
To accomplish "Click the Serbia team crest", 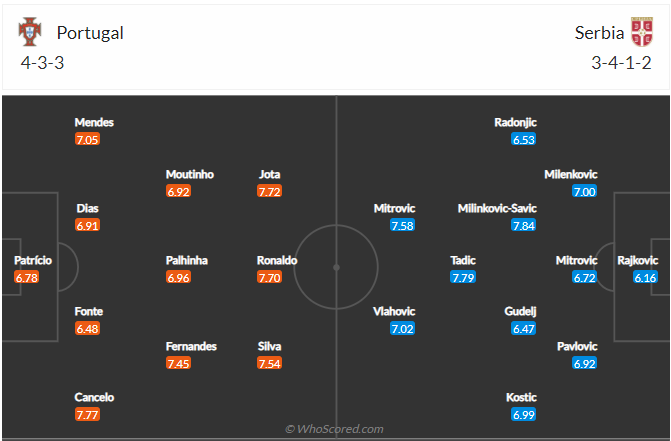I will click(640, 32).
